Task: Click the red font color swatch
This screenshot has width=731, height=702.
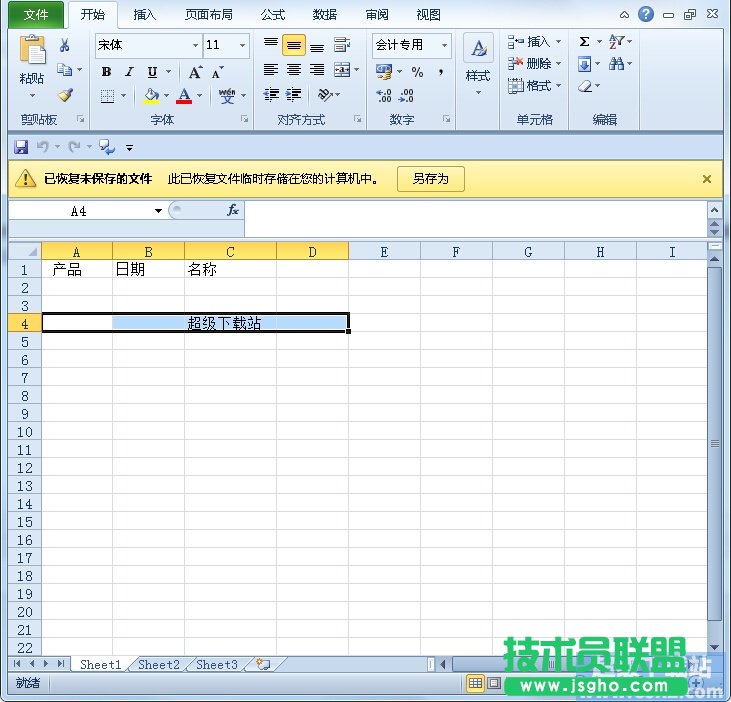Action: [184, 96]
